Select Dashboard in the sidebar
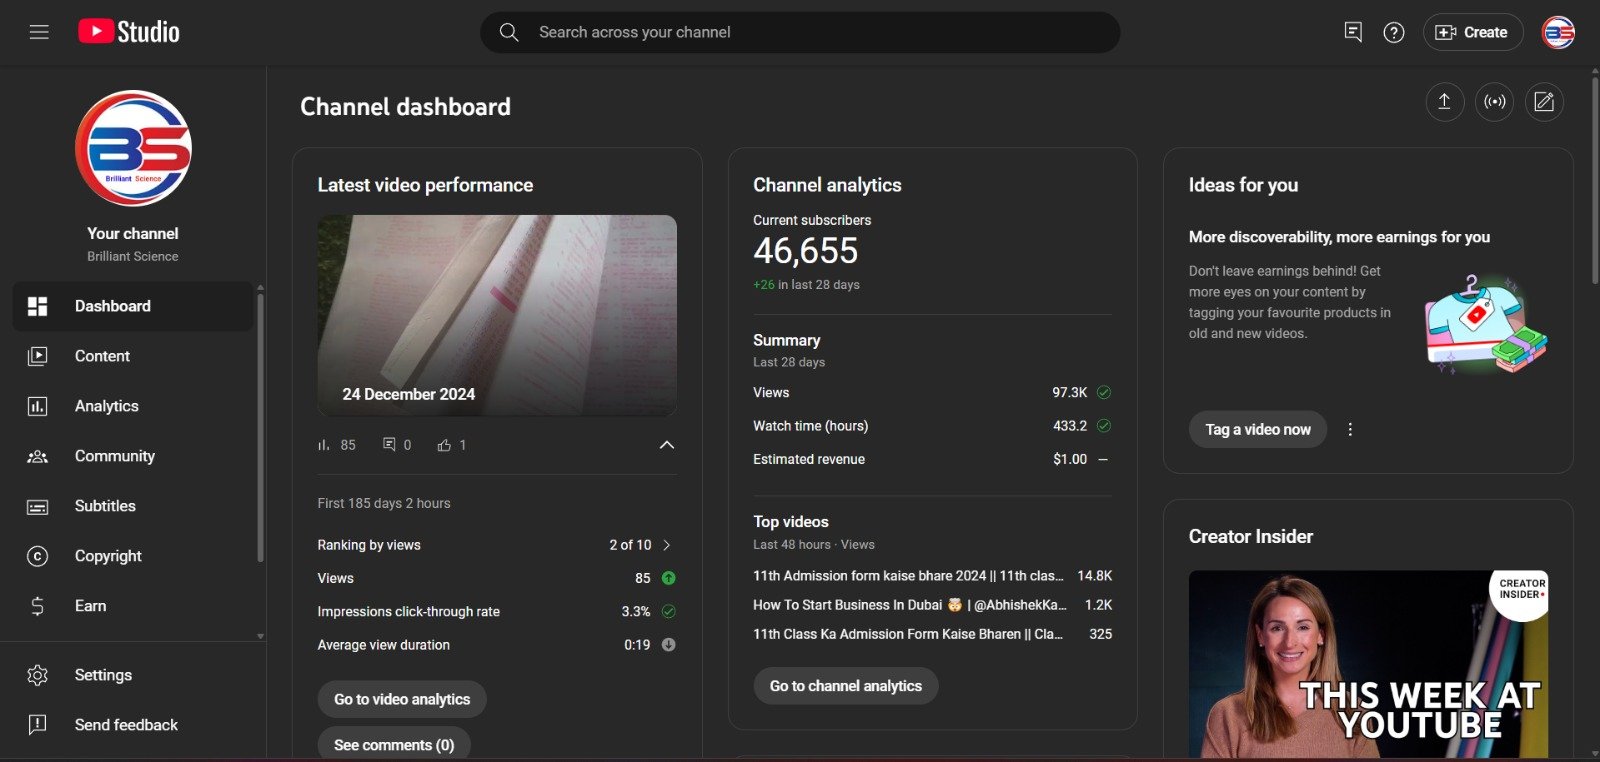The width and height of the screenshot is (1600, 762). tap(133, 306)
